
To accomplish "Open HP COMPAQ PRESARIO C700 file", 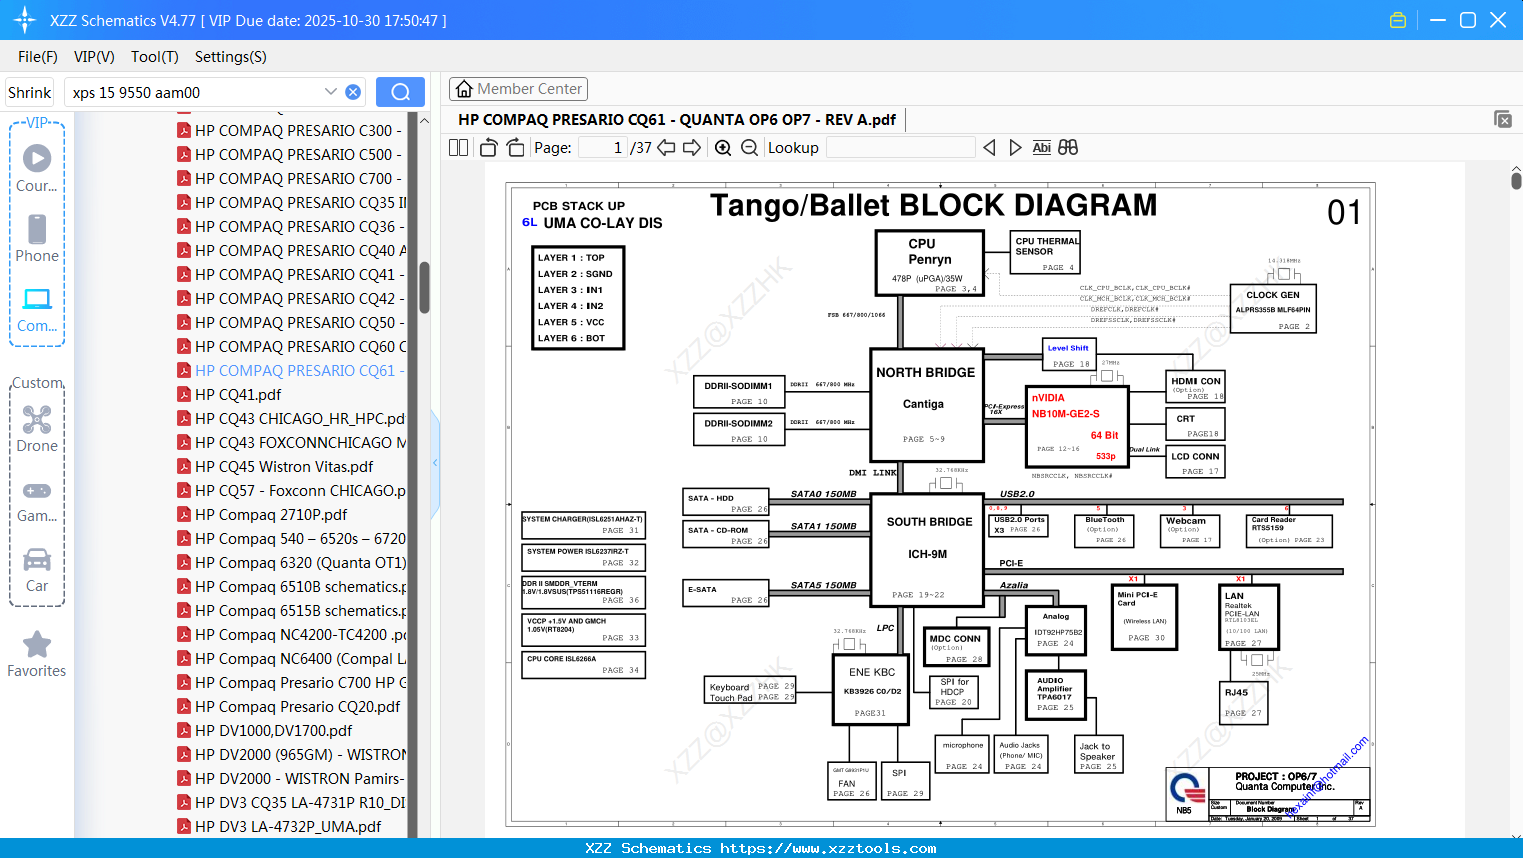I will [290, 178].
